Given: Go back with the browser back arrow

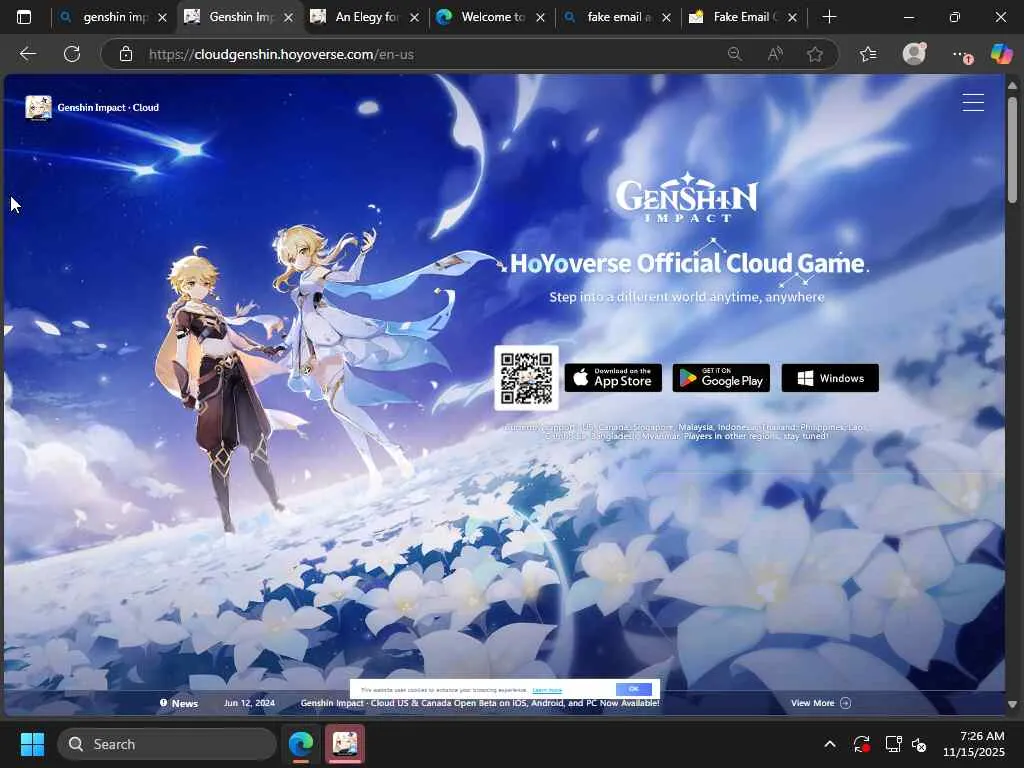Looking at the screenshot, I should click(27, 54).
